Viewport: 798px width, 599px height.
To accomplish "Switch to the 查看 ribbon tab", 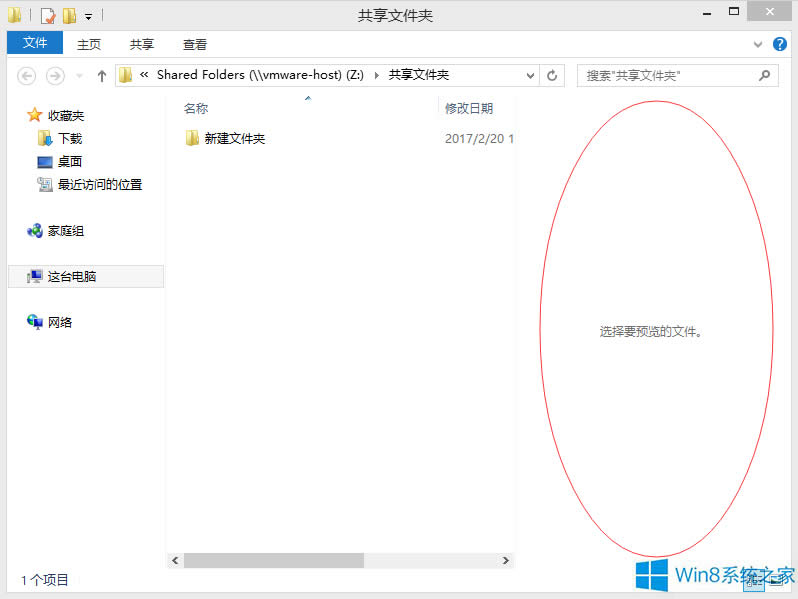I will 195,44.
